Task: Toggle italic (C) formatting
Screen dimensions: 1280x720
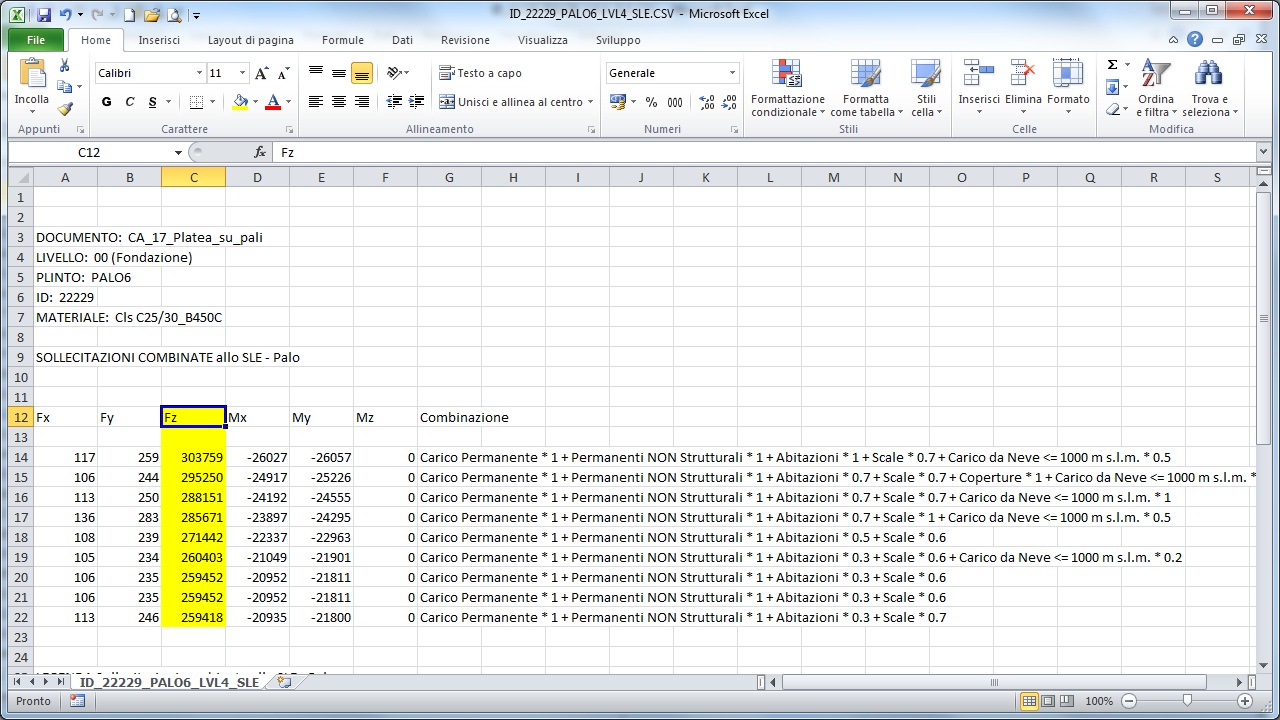Action: coord(130,102)
